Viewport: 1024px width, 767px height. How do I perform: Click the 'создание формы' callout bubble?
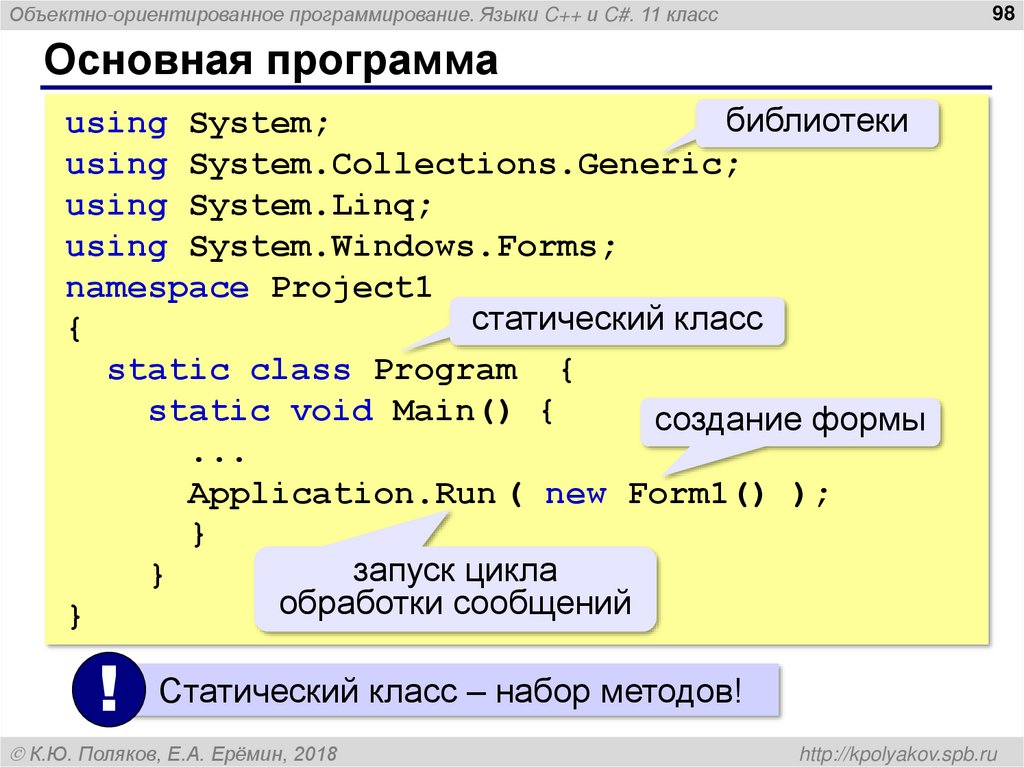790,421
